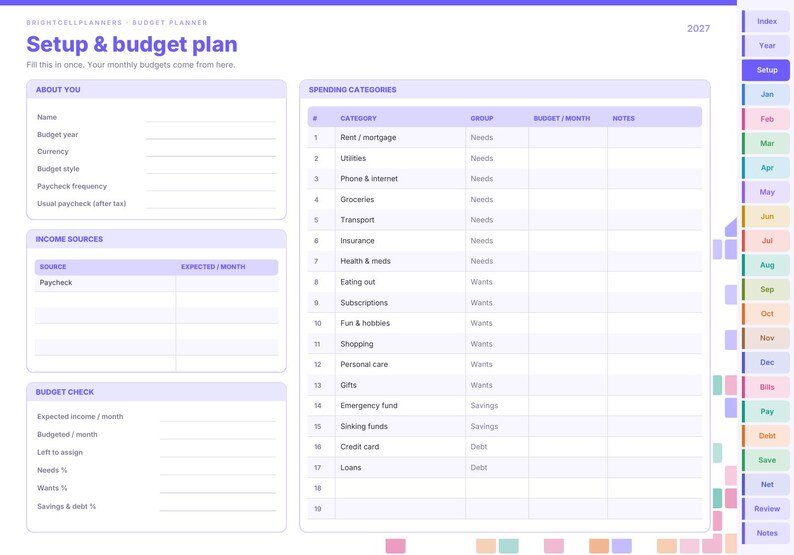The height and width of the screenshot is (555, 794).
Task: Click the budget cell for Groceries
Action: click(568, 200)
